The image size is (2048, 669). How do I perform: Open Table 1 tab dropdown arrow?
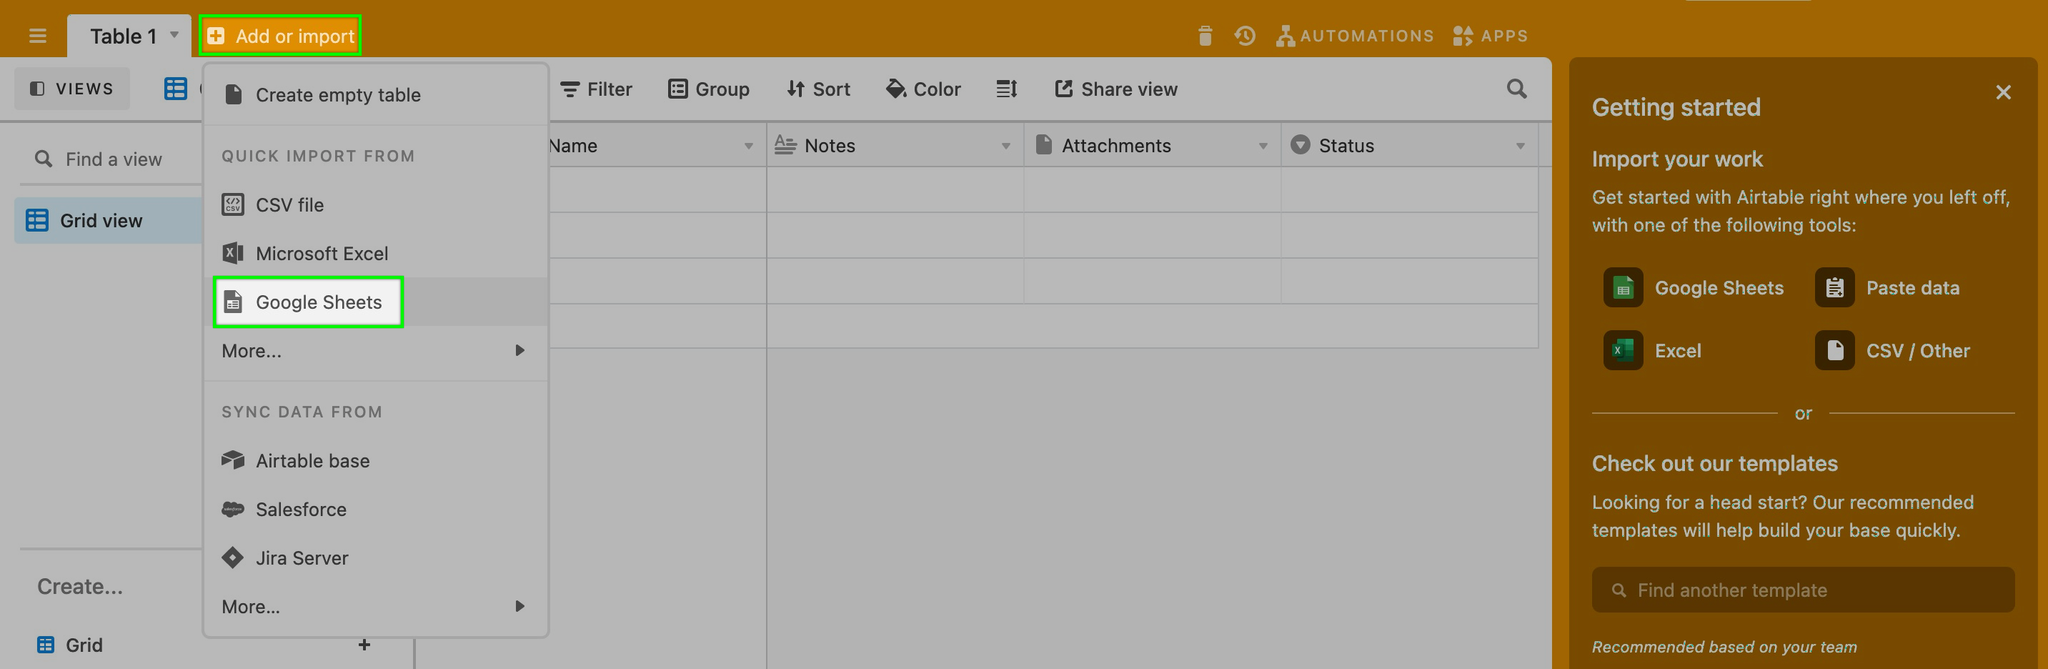coord(174,35)
